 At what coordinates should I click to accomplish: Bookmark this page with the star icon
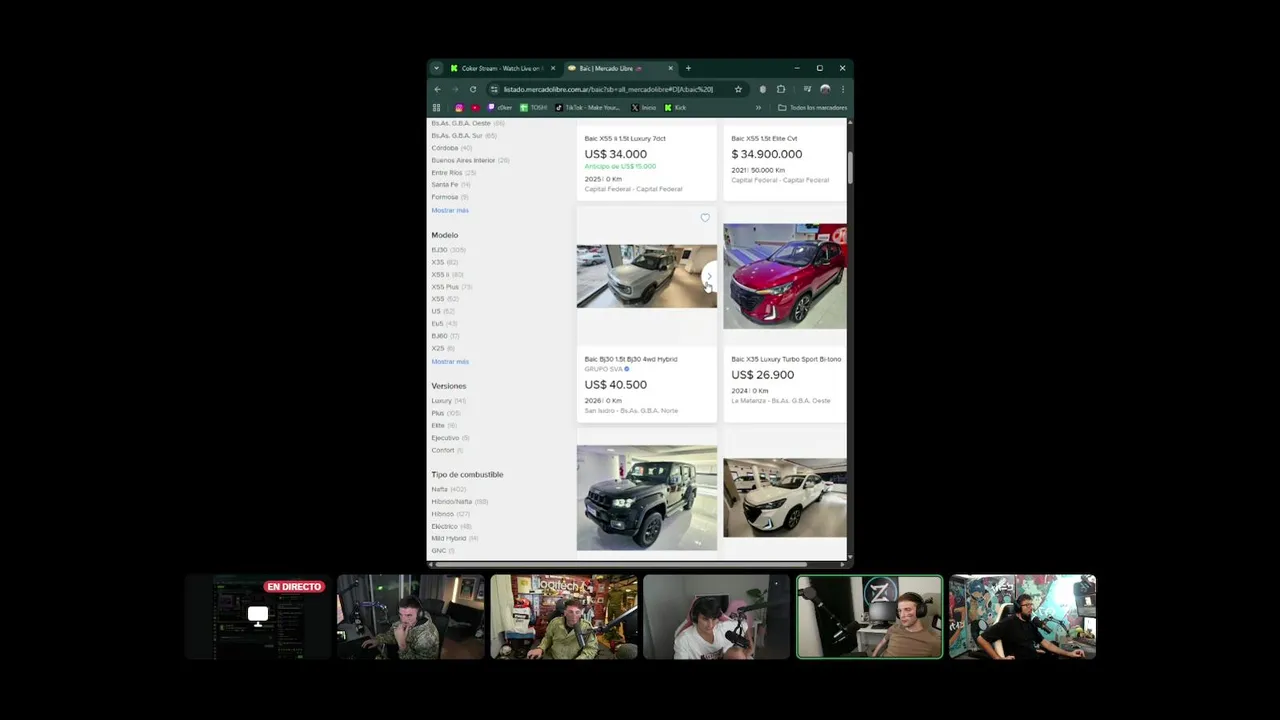point(738,89)
